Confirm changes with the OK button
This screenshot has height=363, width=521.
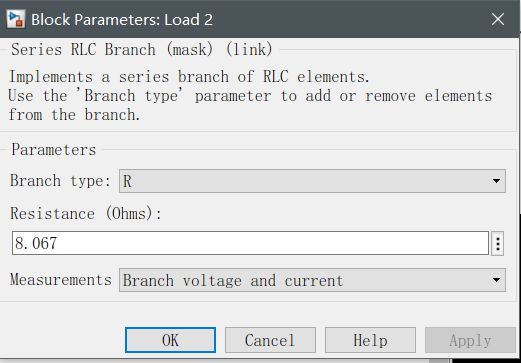tap(170, 340)
